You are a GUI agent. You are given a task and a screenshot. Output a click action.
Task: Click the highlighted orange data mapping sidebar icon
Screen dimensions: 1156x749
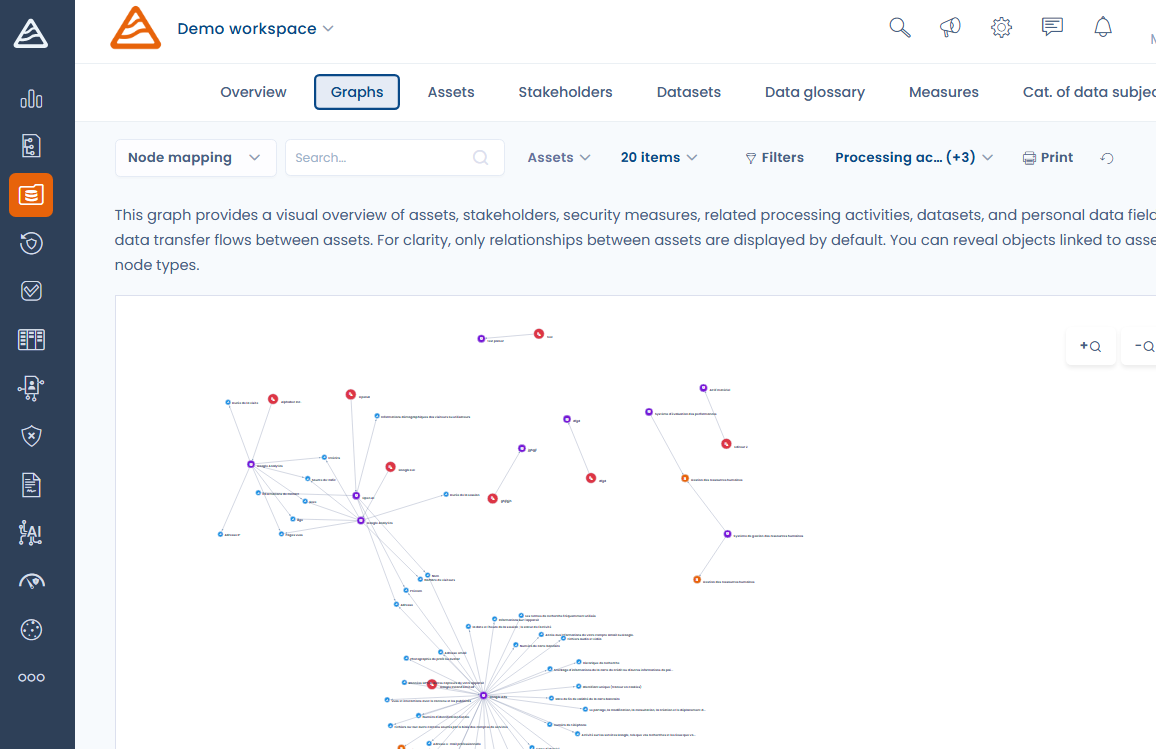pyautogui.click(x=30, y=194)
